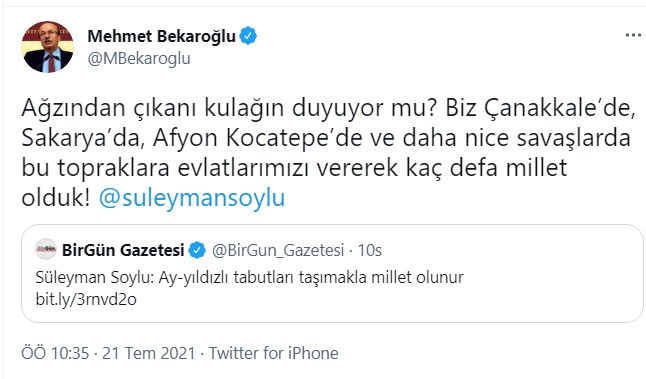
Task: Click the ÖÖ 10:35 timestamp
Action: point(55,353)
